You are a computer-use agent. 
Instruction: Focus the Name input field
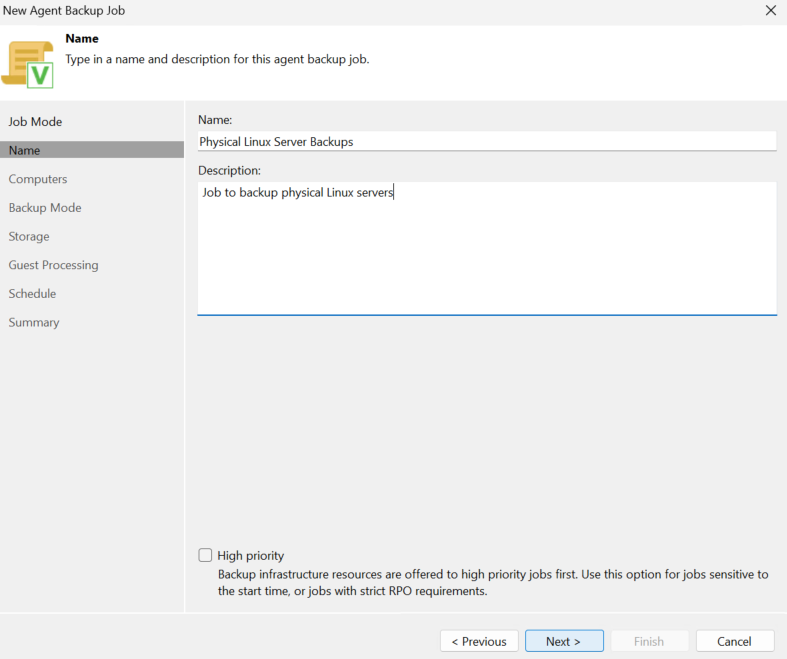pos(487,142)
